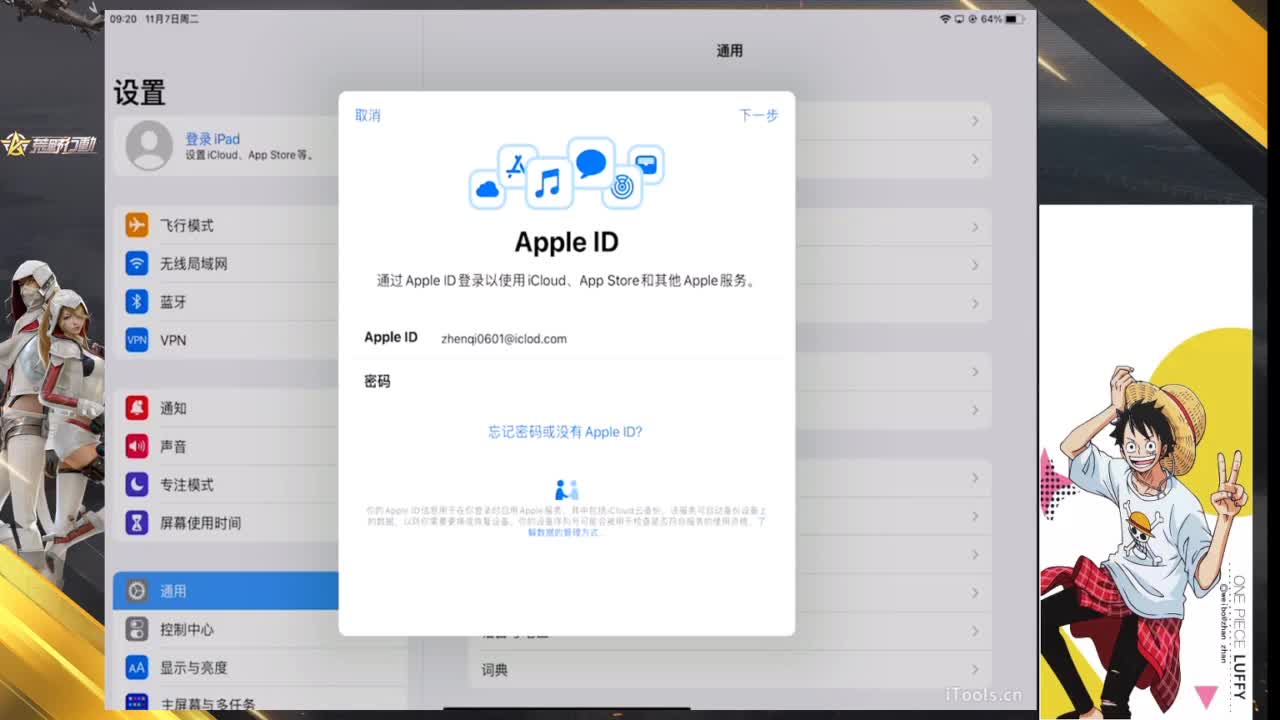Tap the Notifications (通知) bell icon

coord(137,408)
